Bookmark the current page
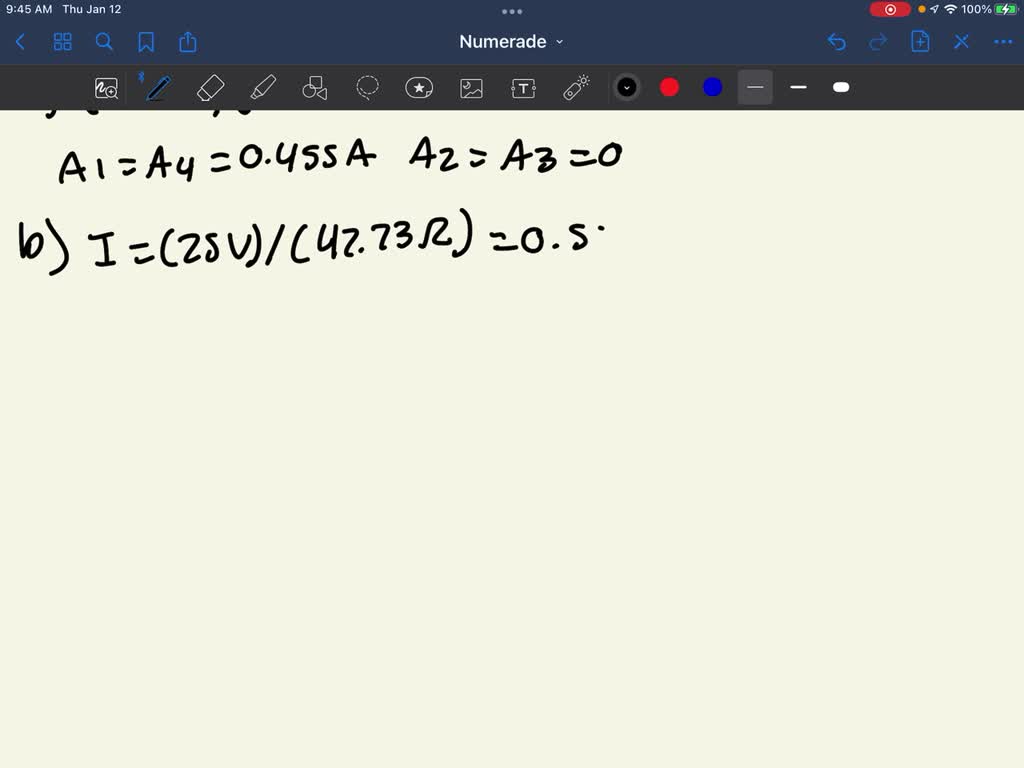The image size is (1024, 768). (x=146, y=42)
